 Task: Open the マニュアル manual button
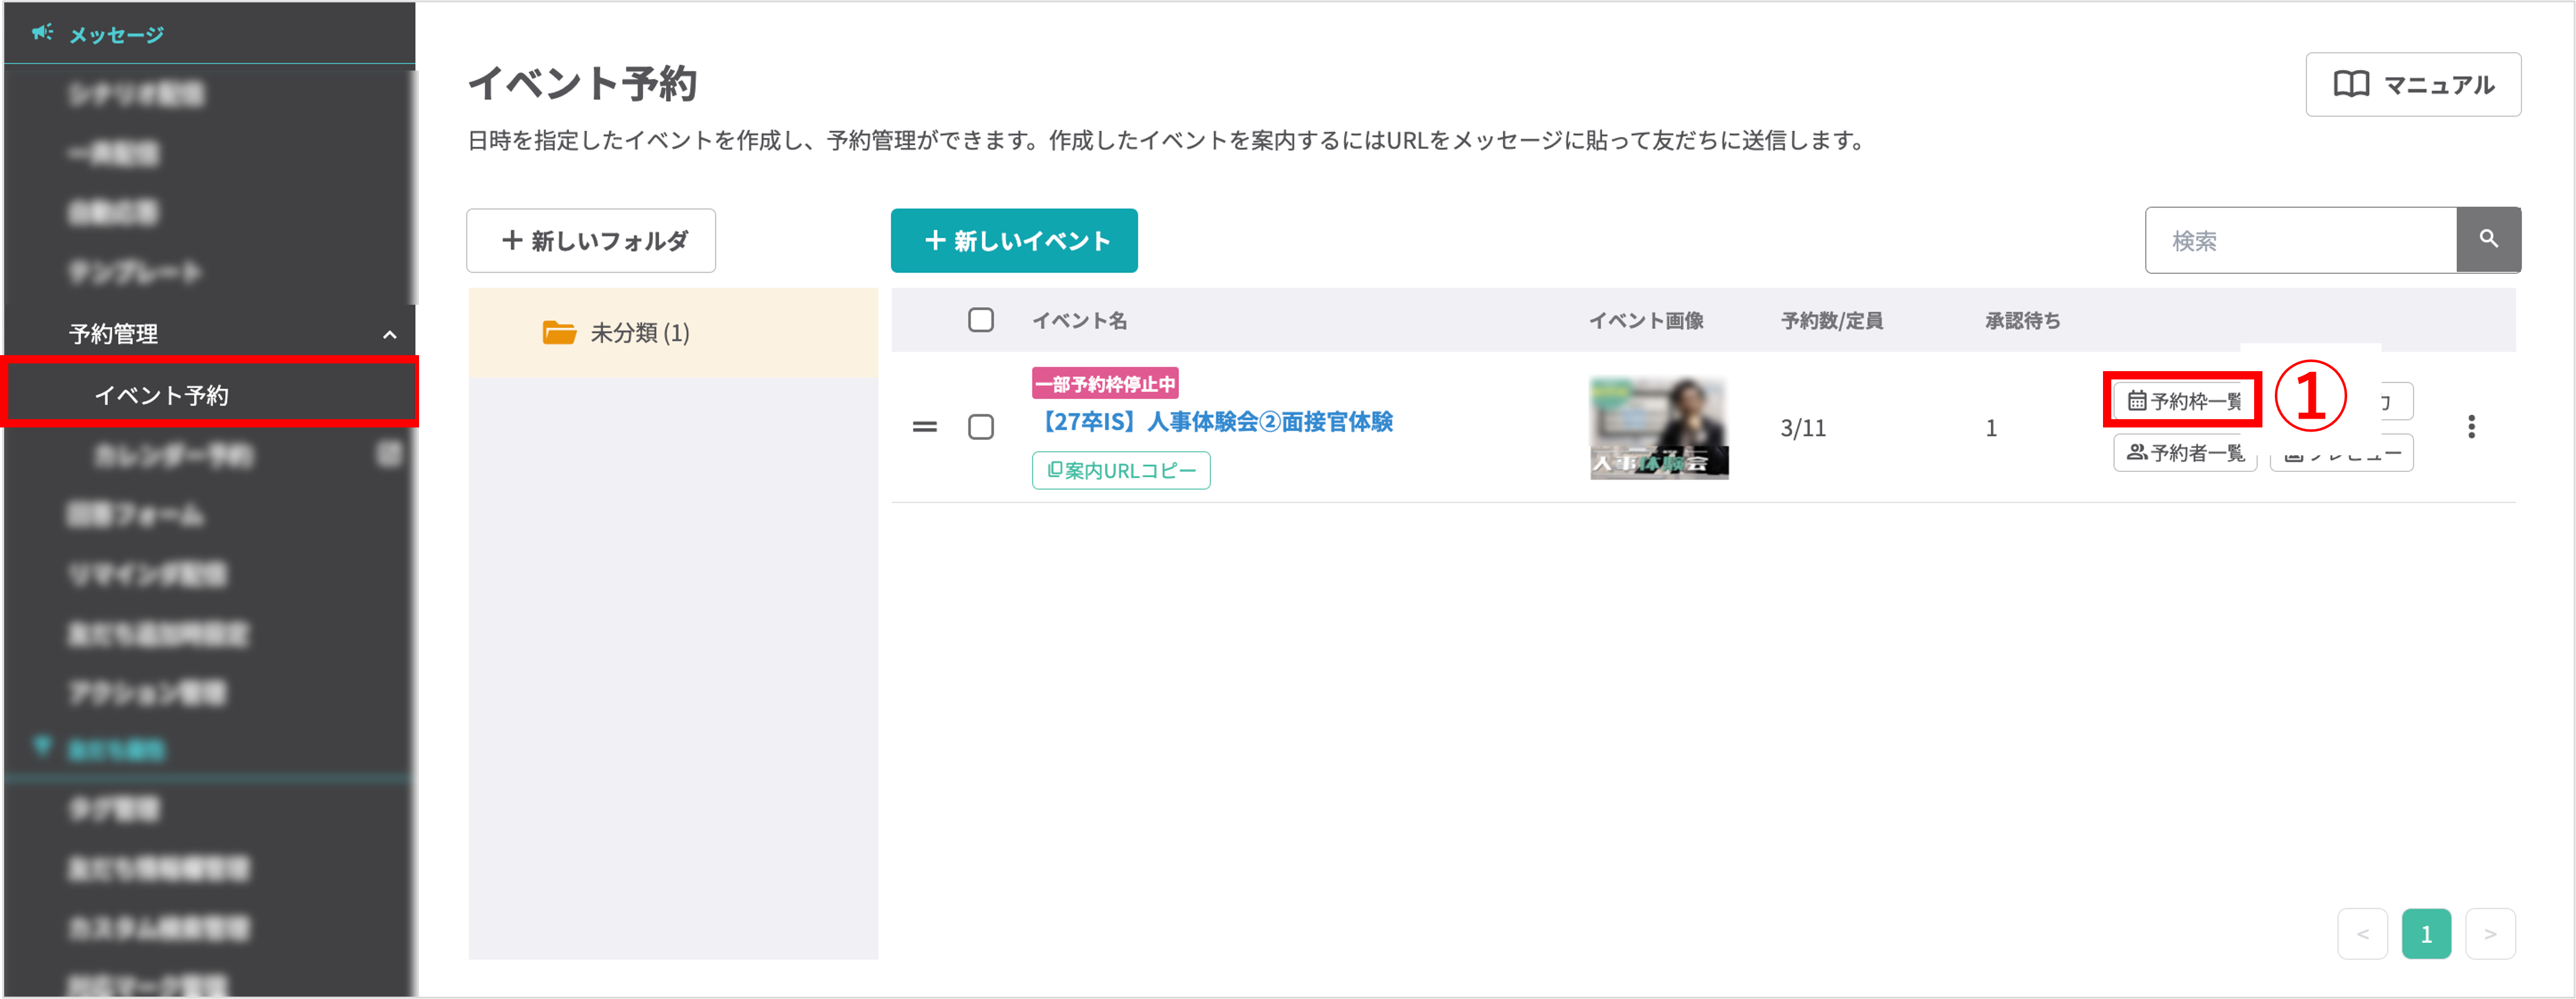2412,85
